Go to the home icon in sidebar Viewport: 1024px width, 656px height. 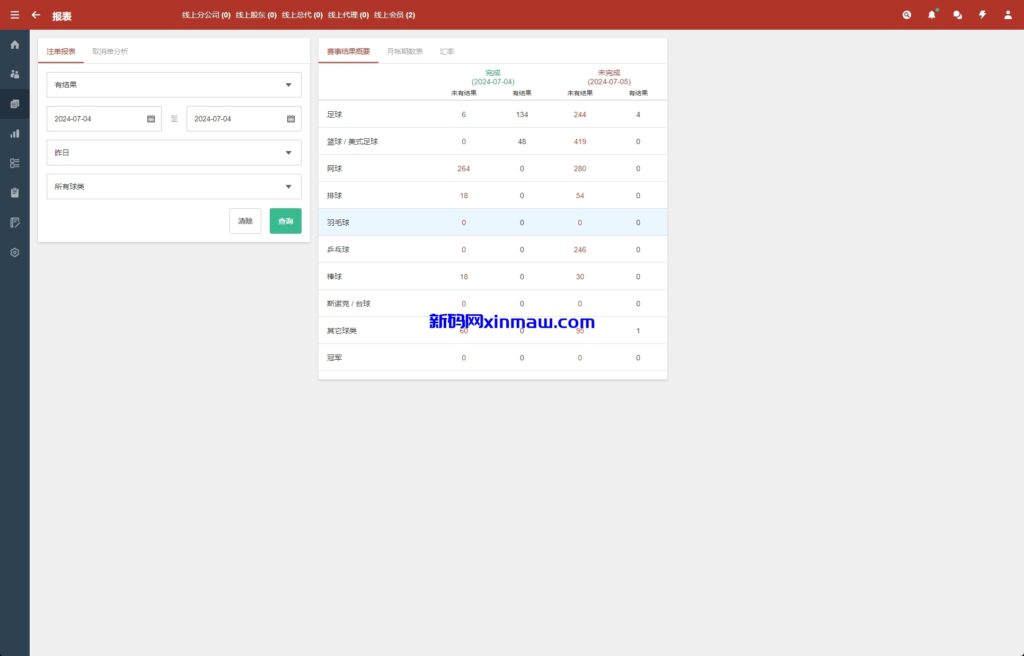[14, 45]
